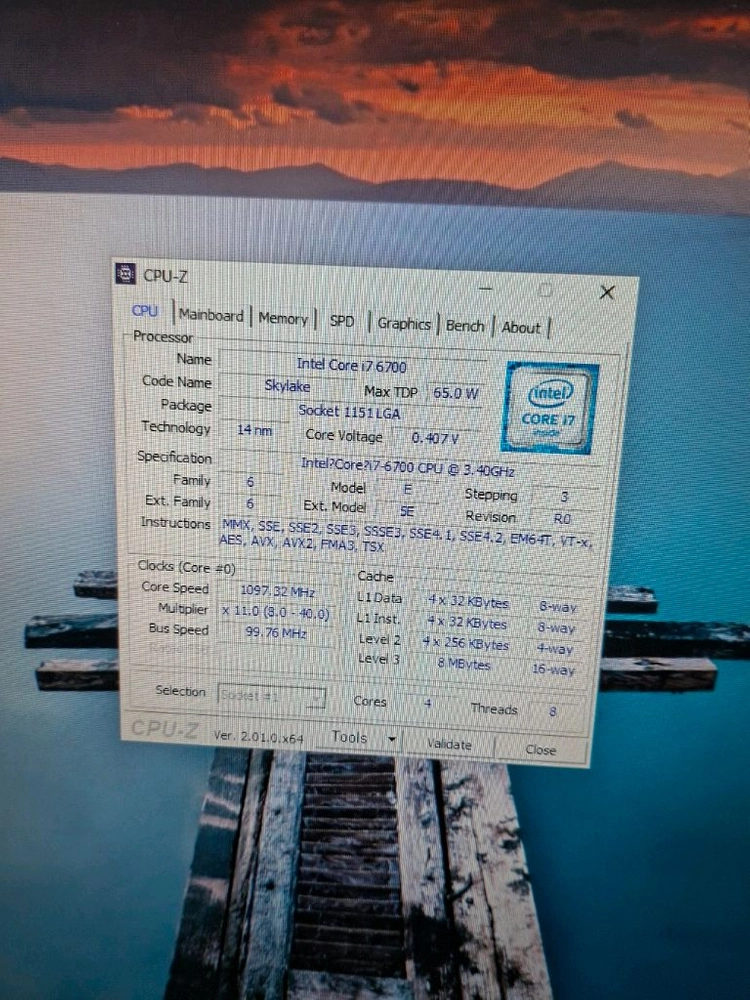Click the Max TDP value 65.0 W
The width and height of the screenshot is (750, 1000).
tap(455, 393)
